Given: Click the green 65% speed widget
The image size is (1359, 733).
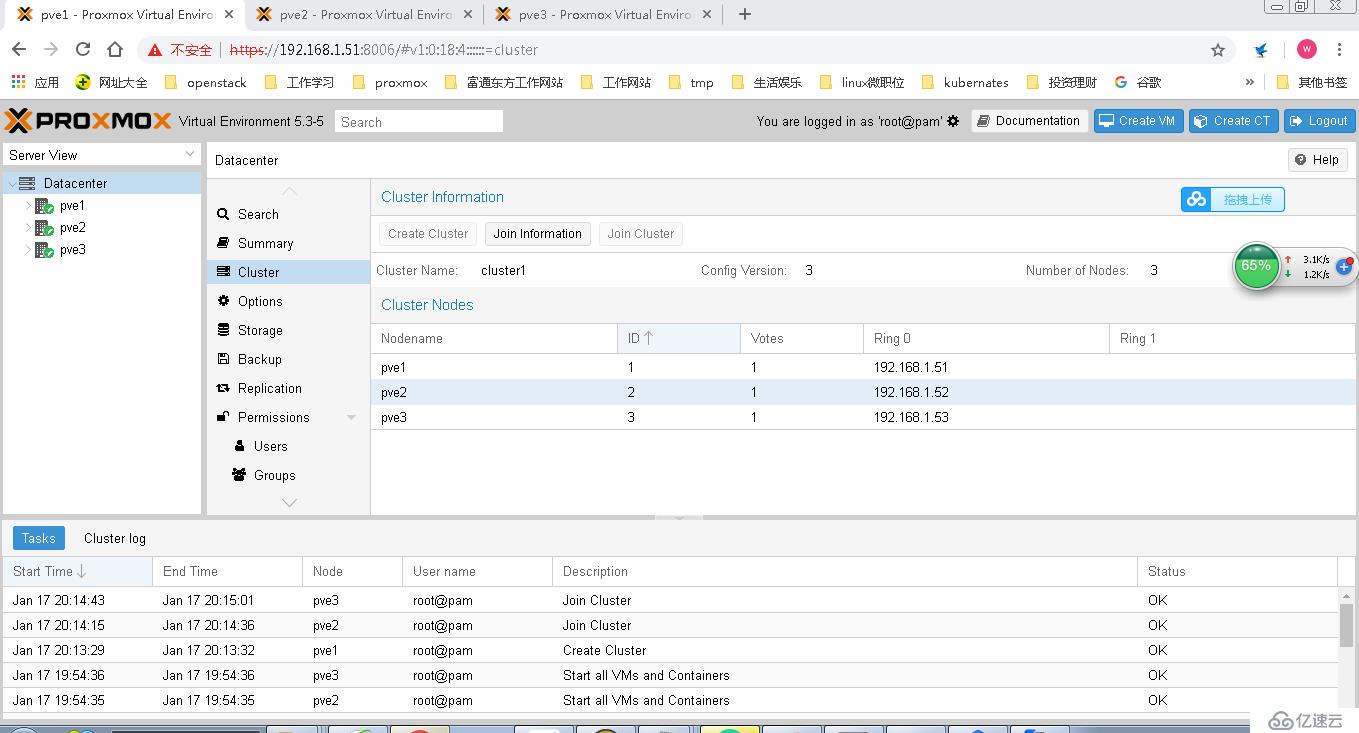Looking at the screenshot, I should 1256,266.
